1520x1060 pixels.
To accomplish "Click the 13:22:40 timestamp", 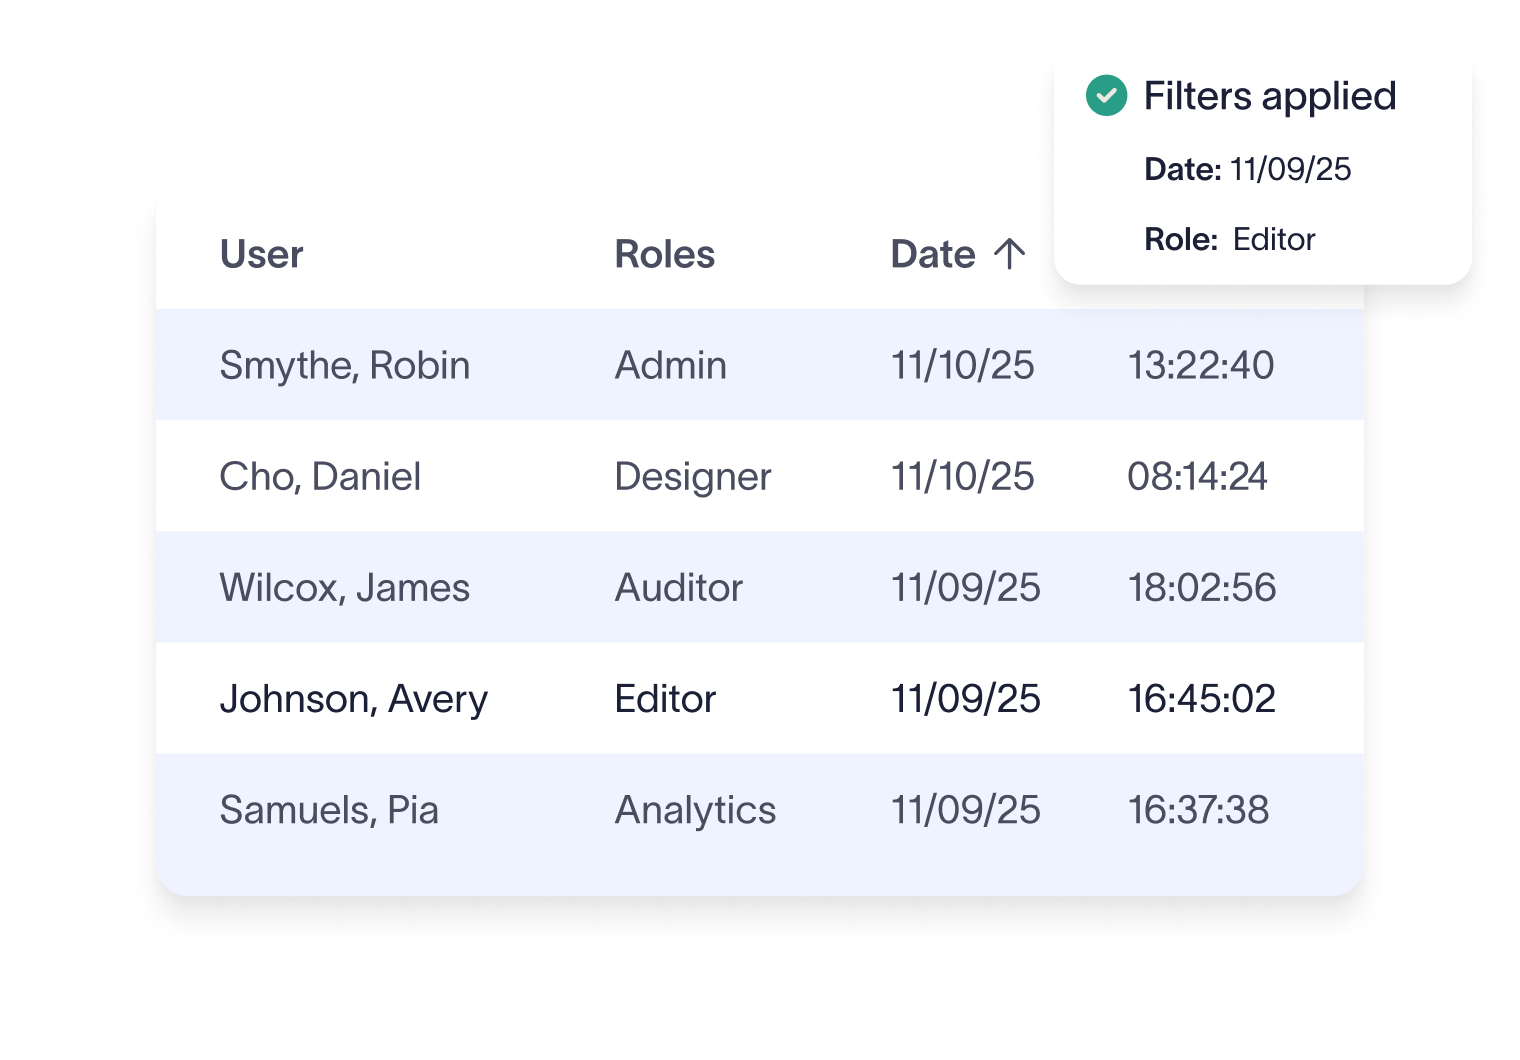I will point(1200,365).
